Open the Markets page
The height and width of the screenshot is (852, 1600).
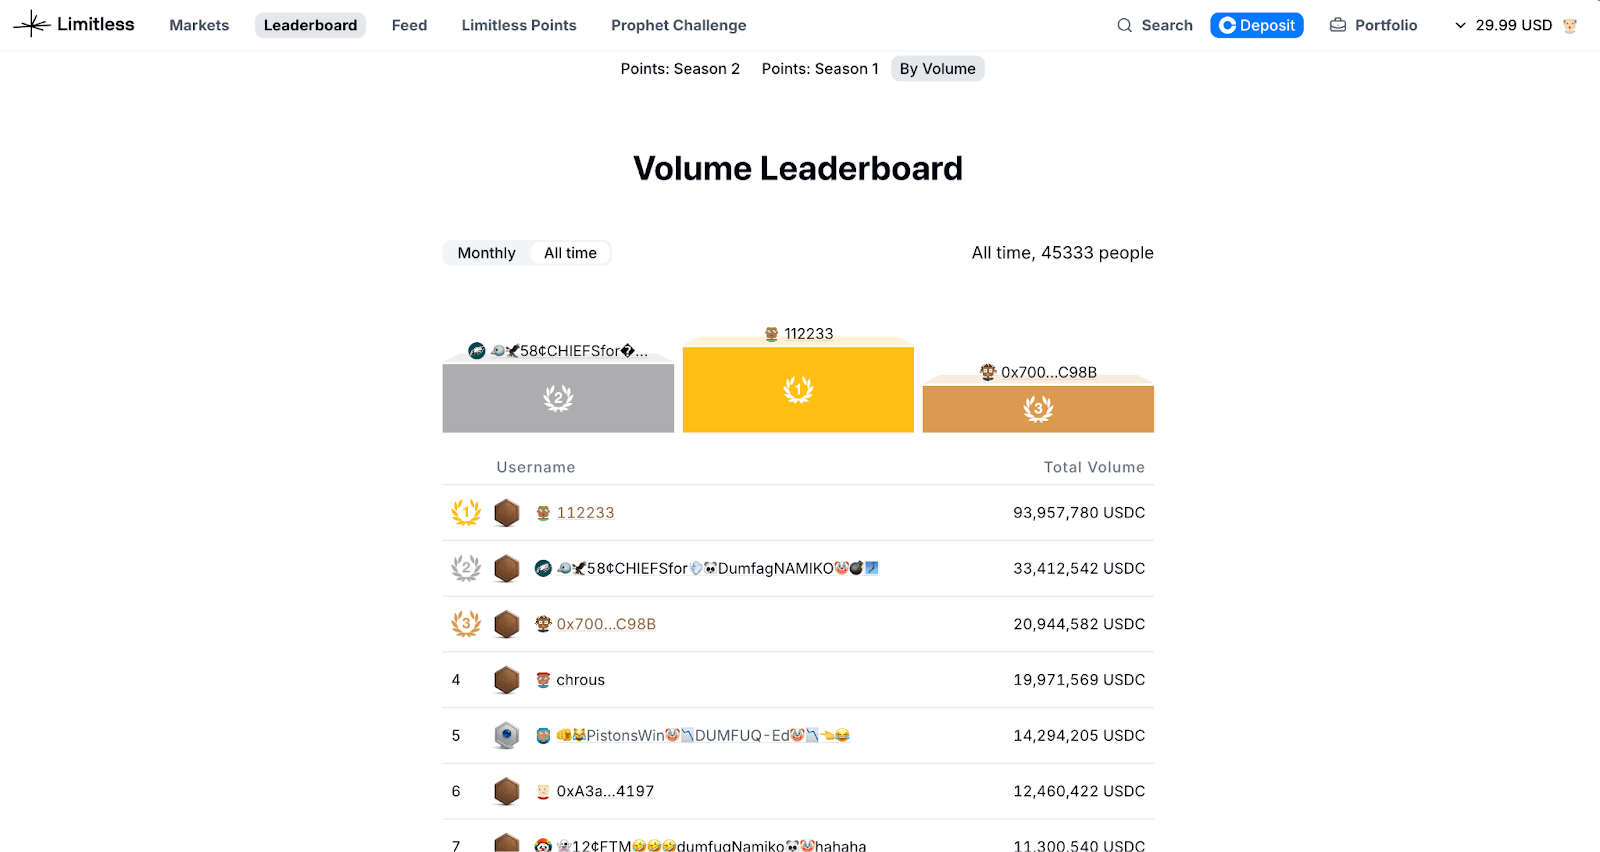(199, 25)
